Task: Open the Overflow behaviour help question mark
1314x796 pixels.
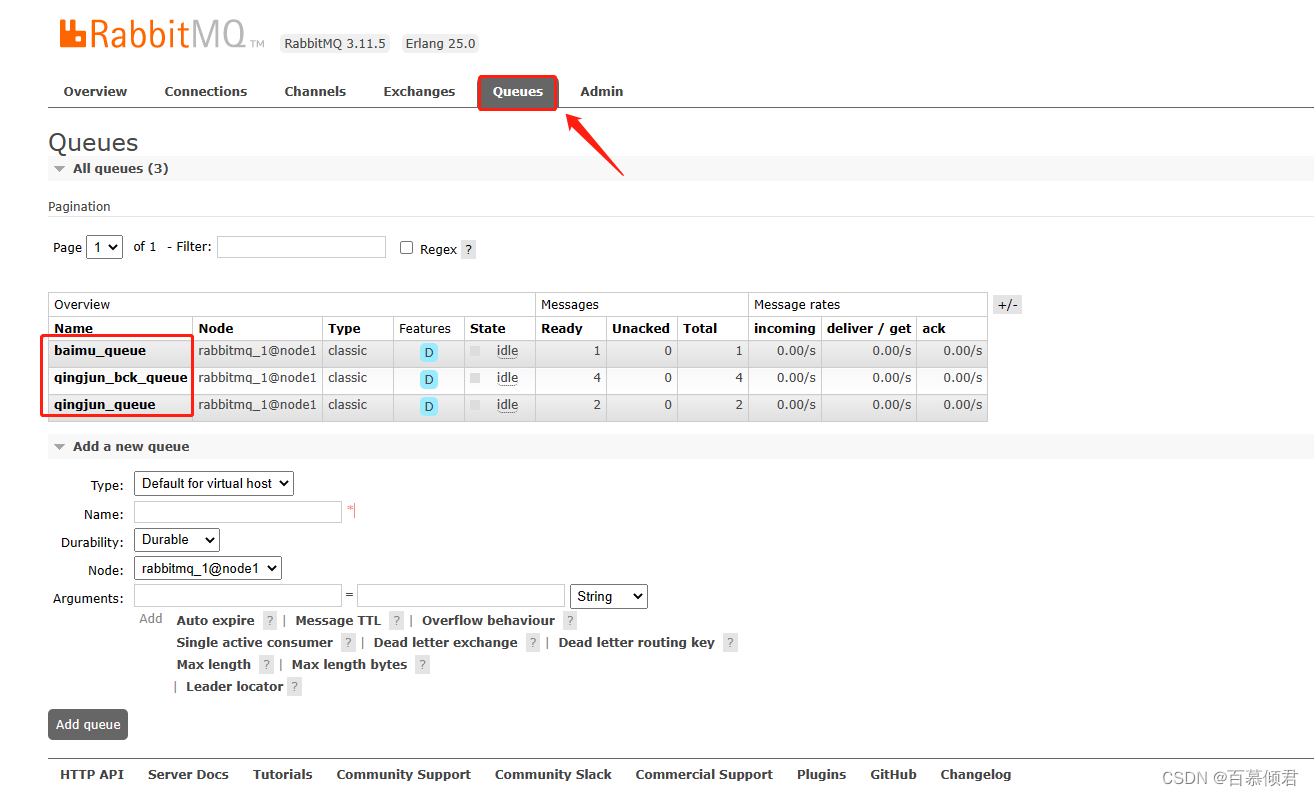Action: (570, 621)
